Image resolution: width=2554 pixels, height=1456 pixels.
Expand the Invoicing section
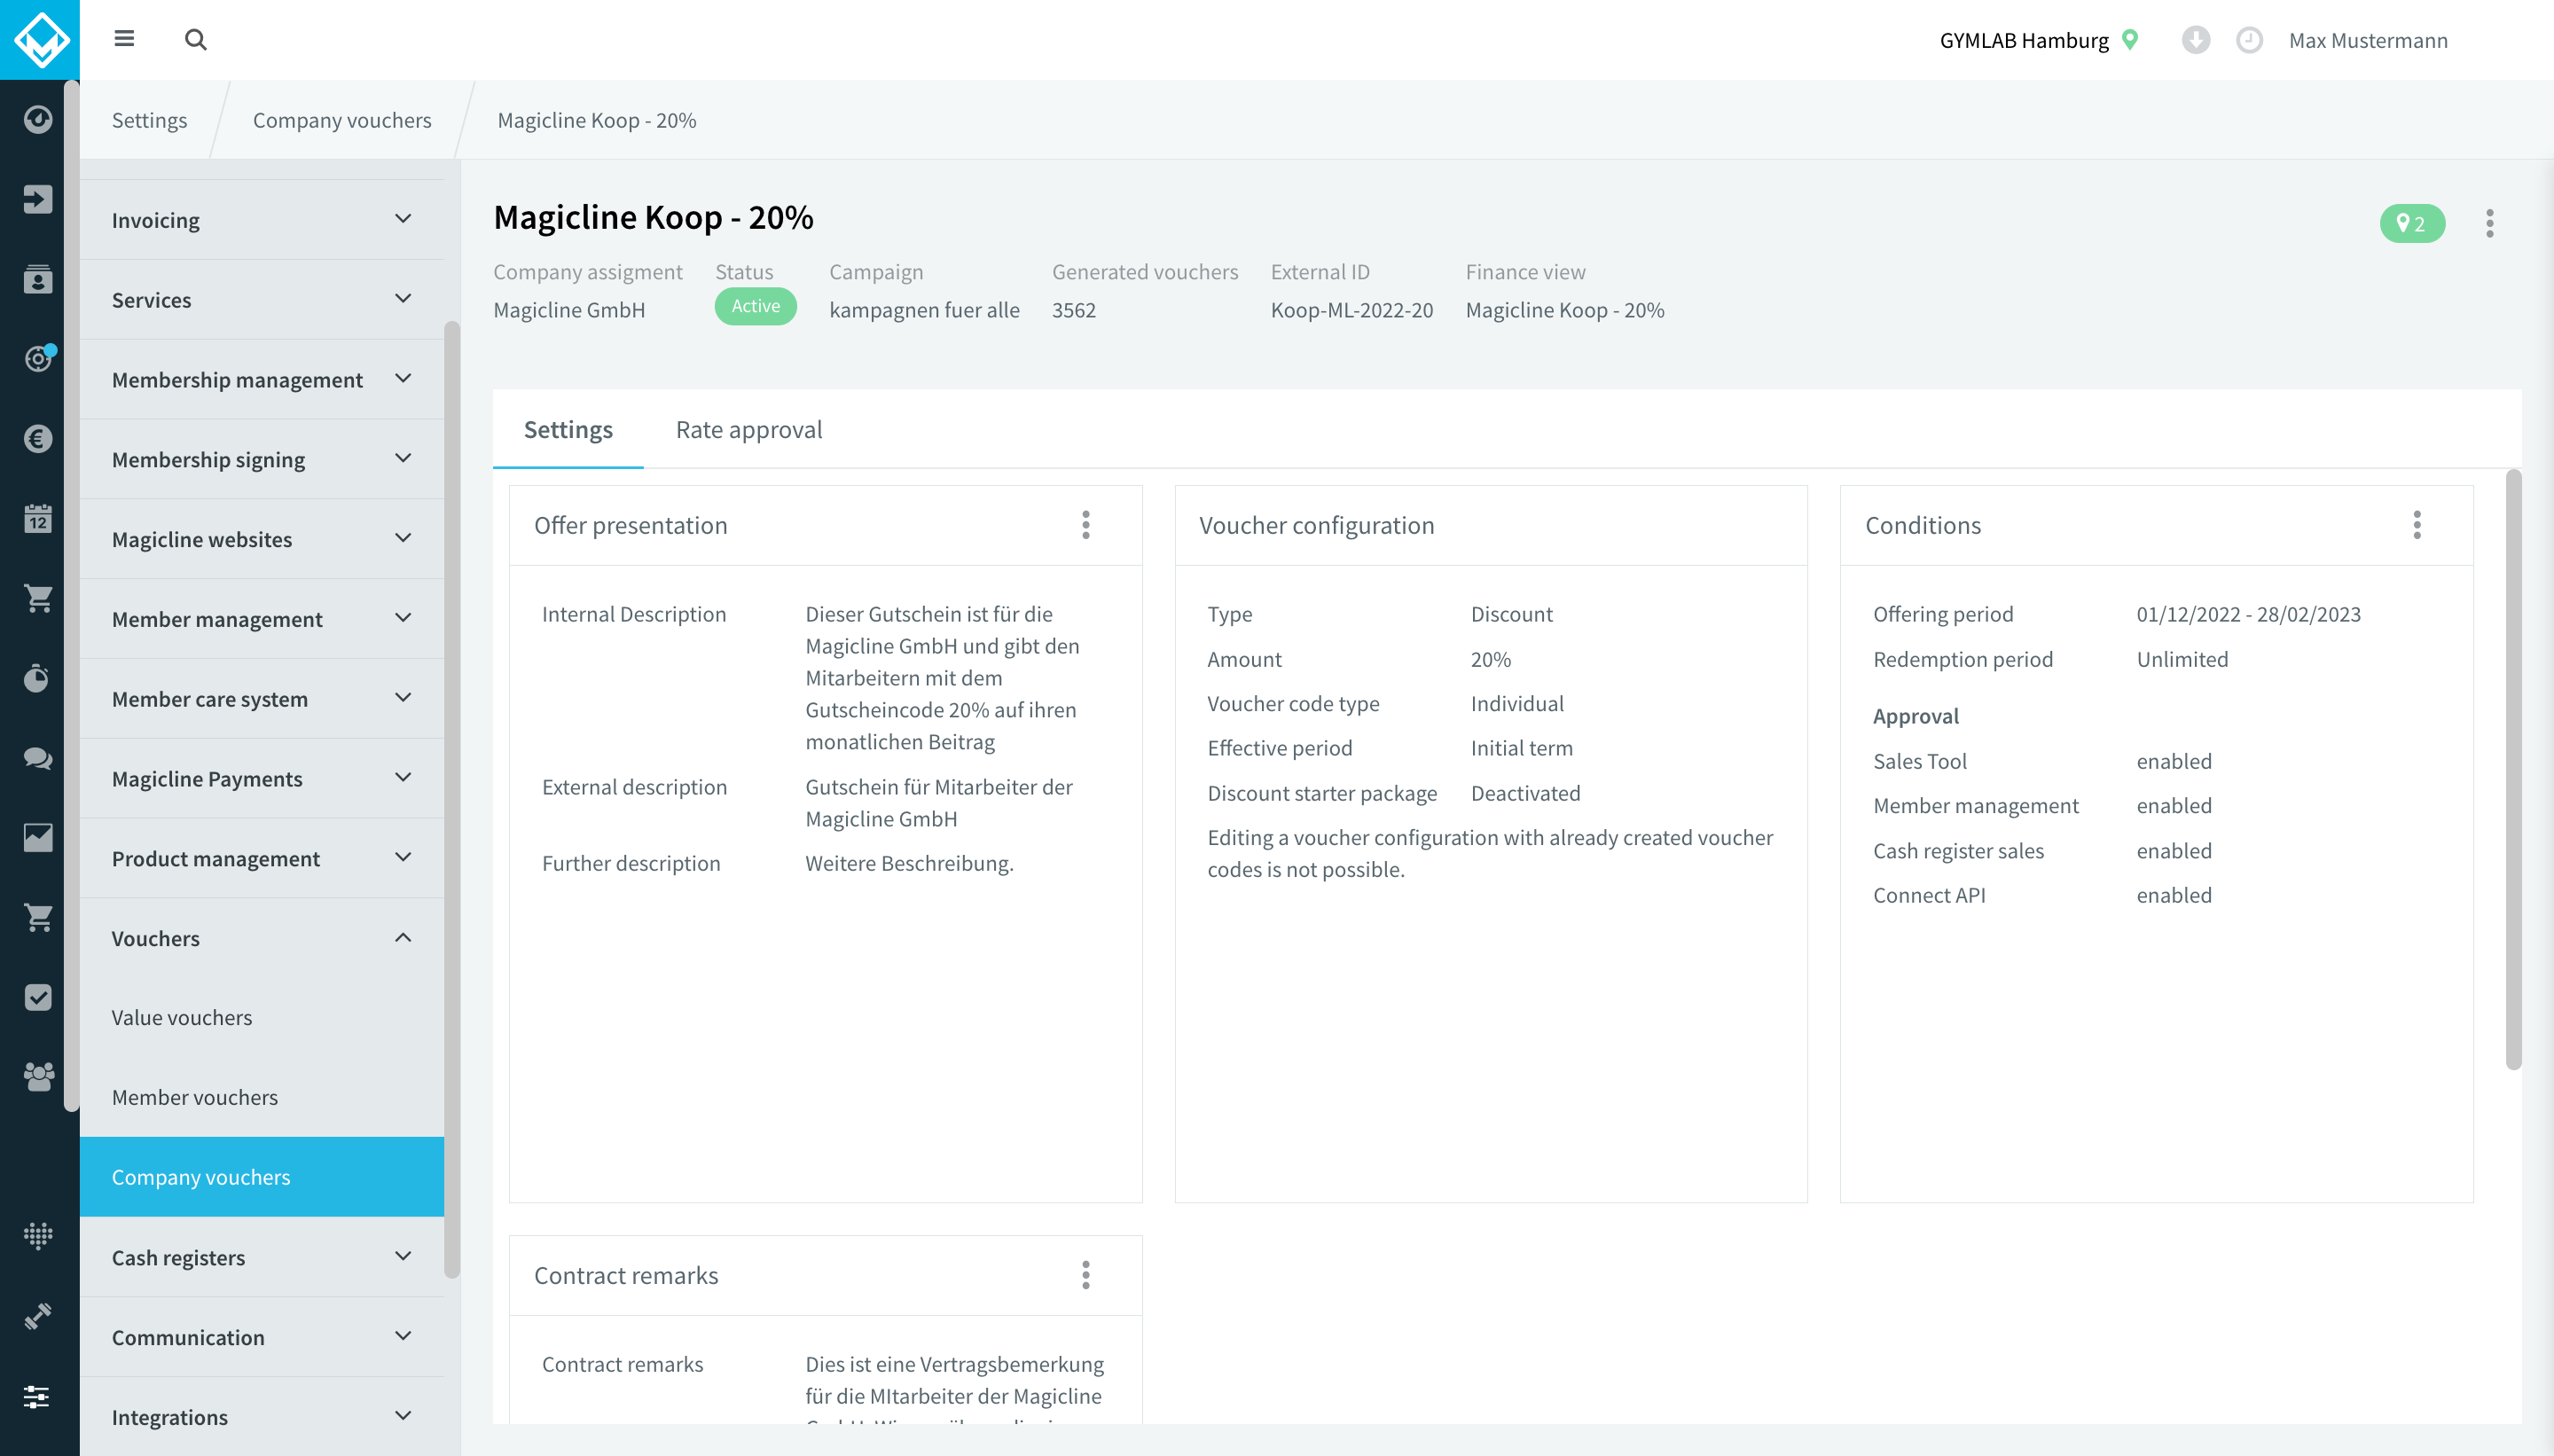(262, 220)
